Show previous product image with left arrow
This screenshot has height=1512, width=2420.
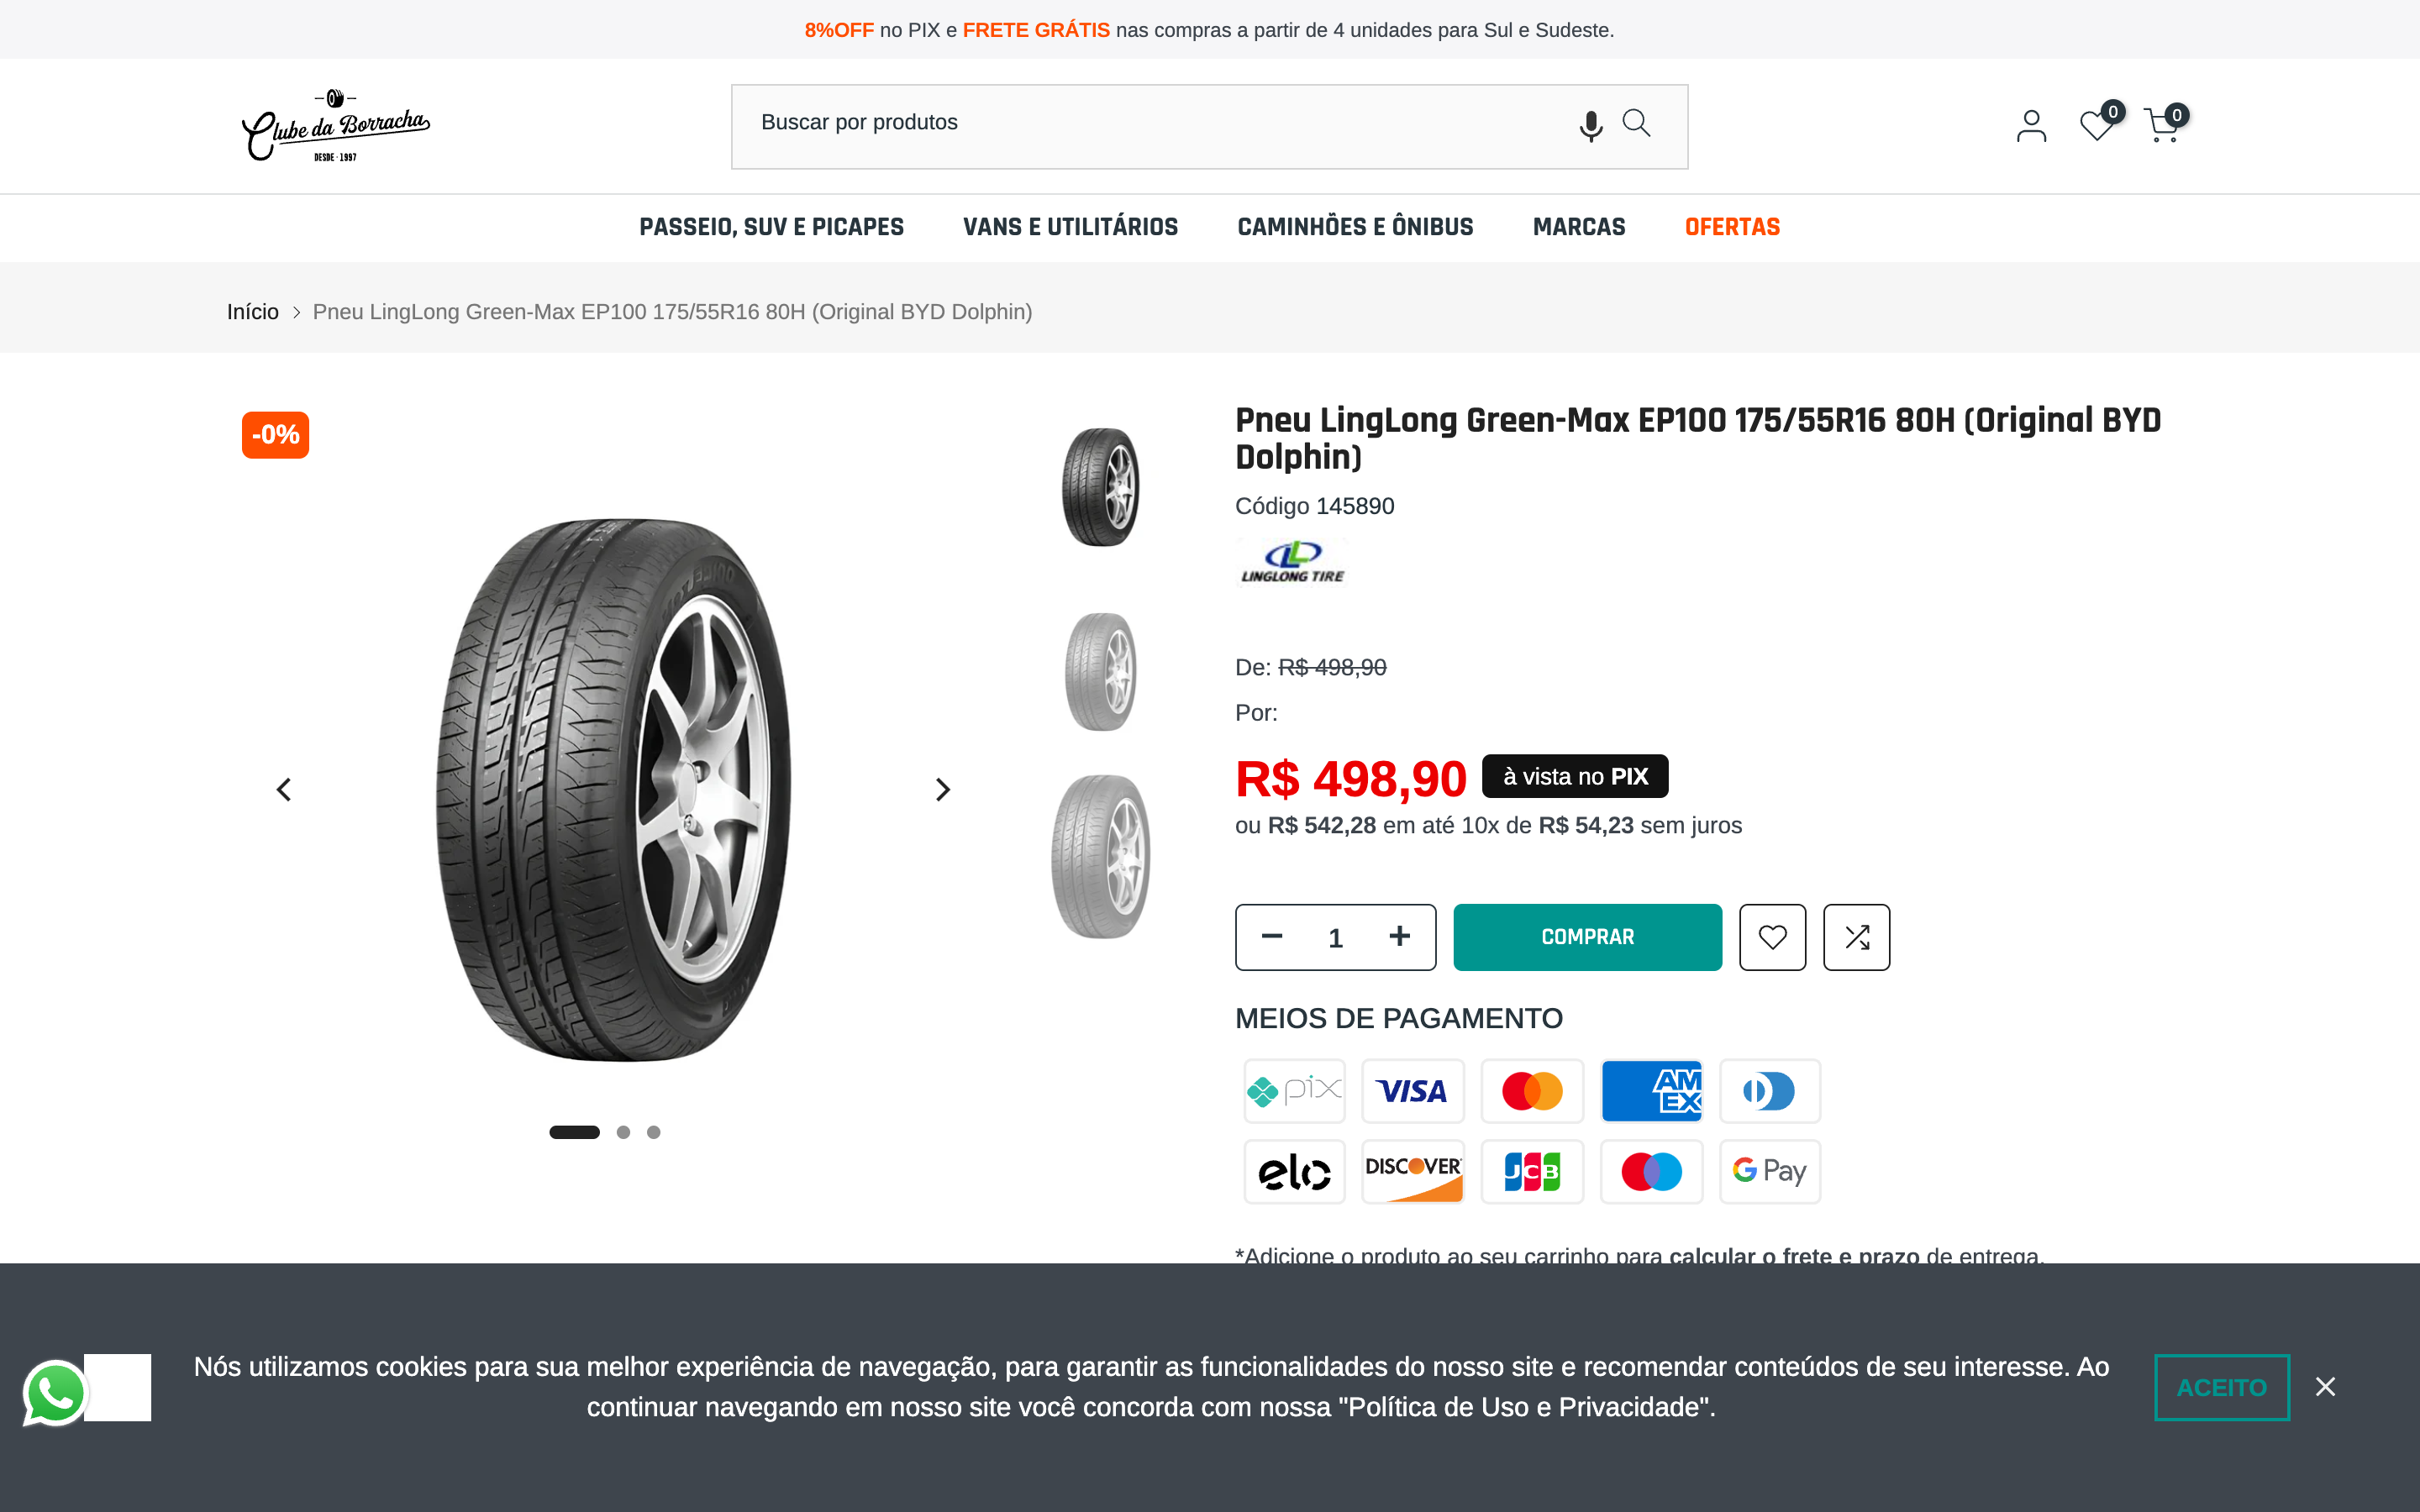click(284, 790)
